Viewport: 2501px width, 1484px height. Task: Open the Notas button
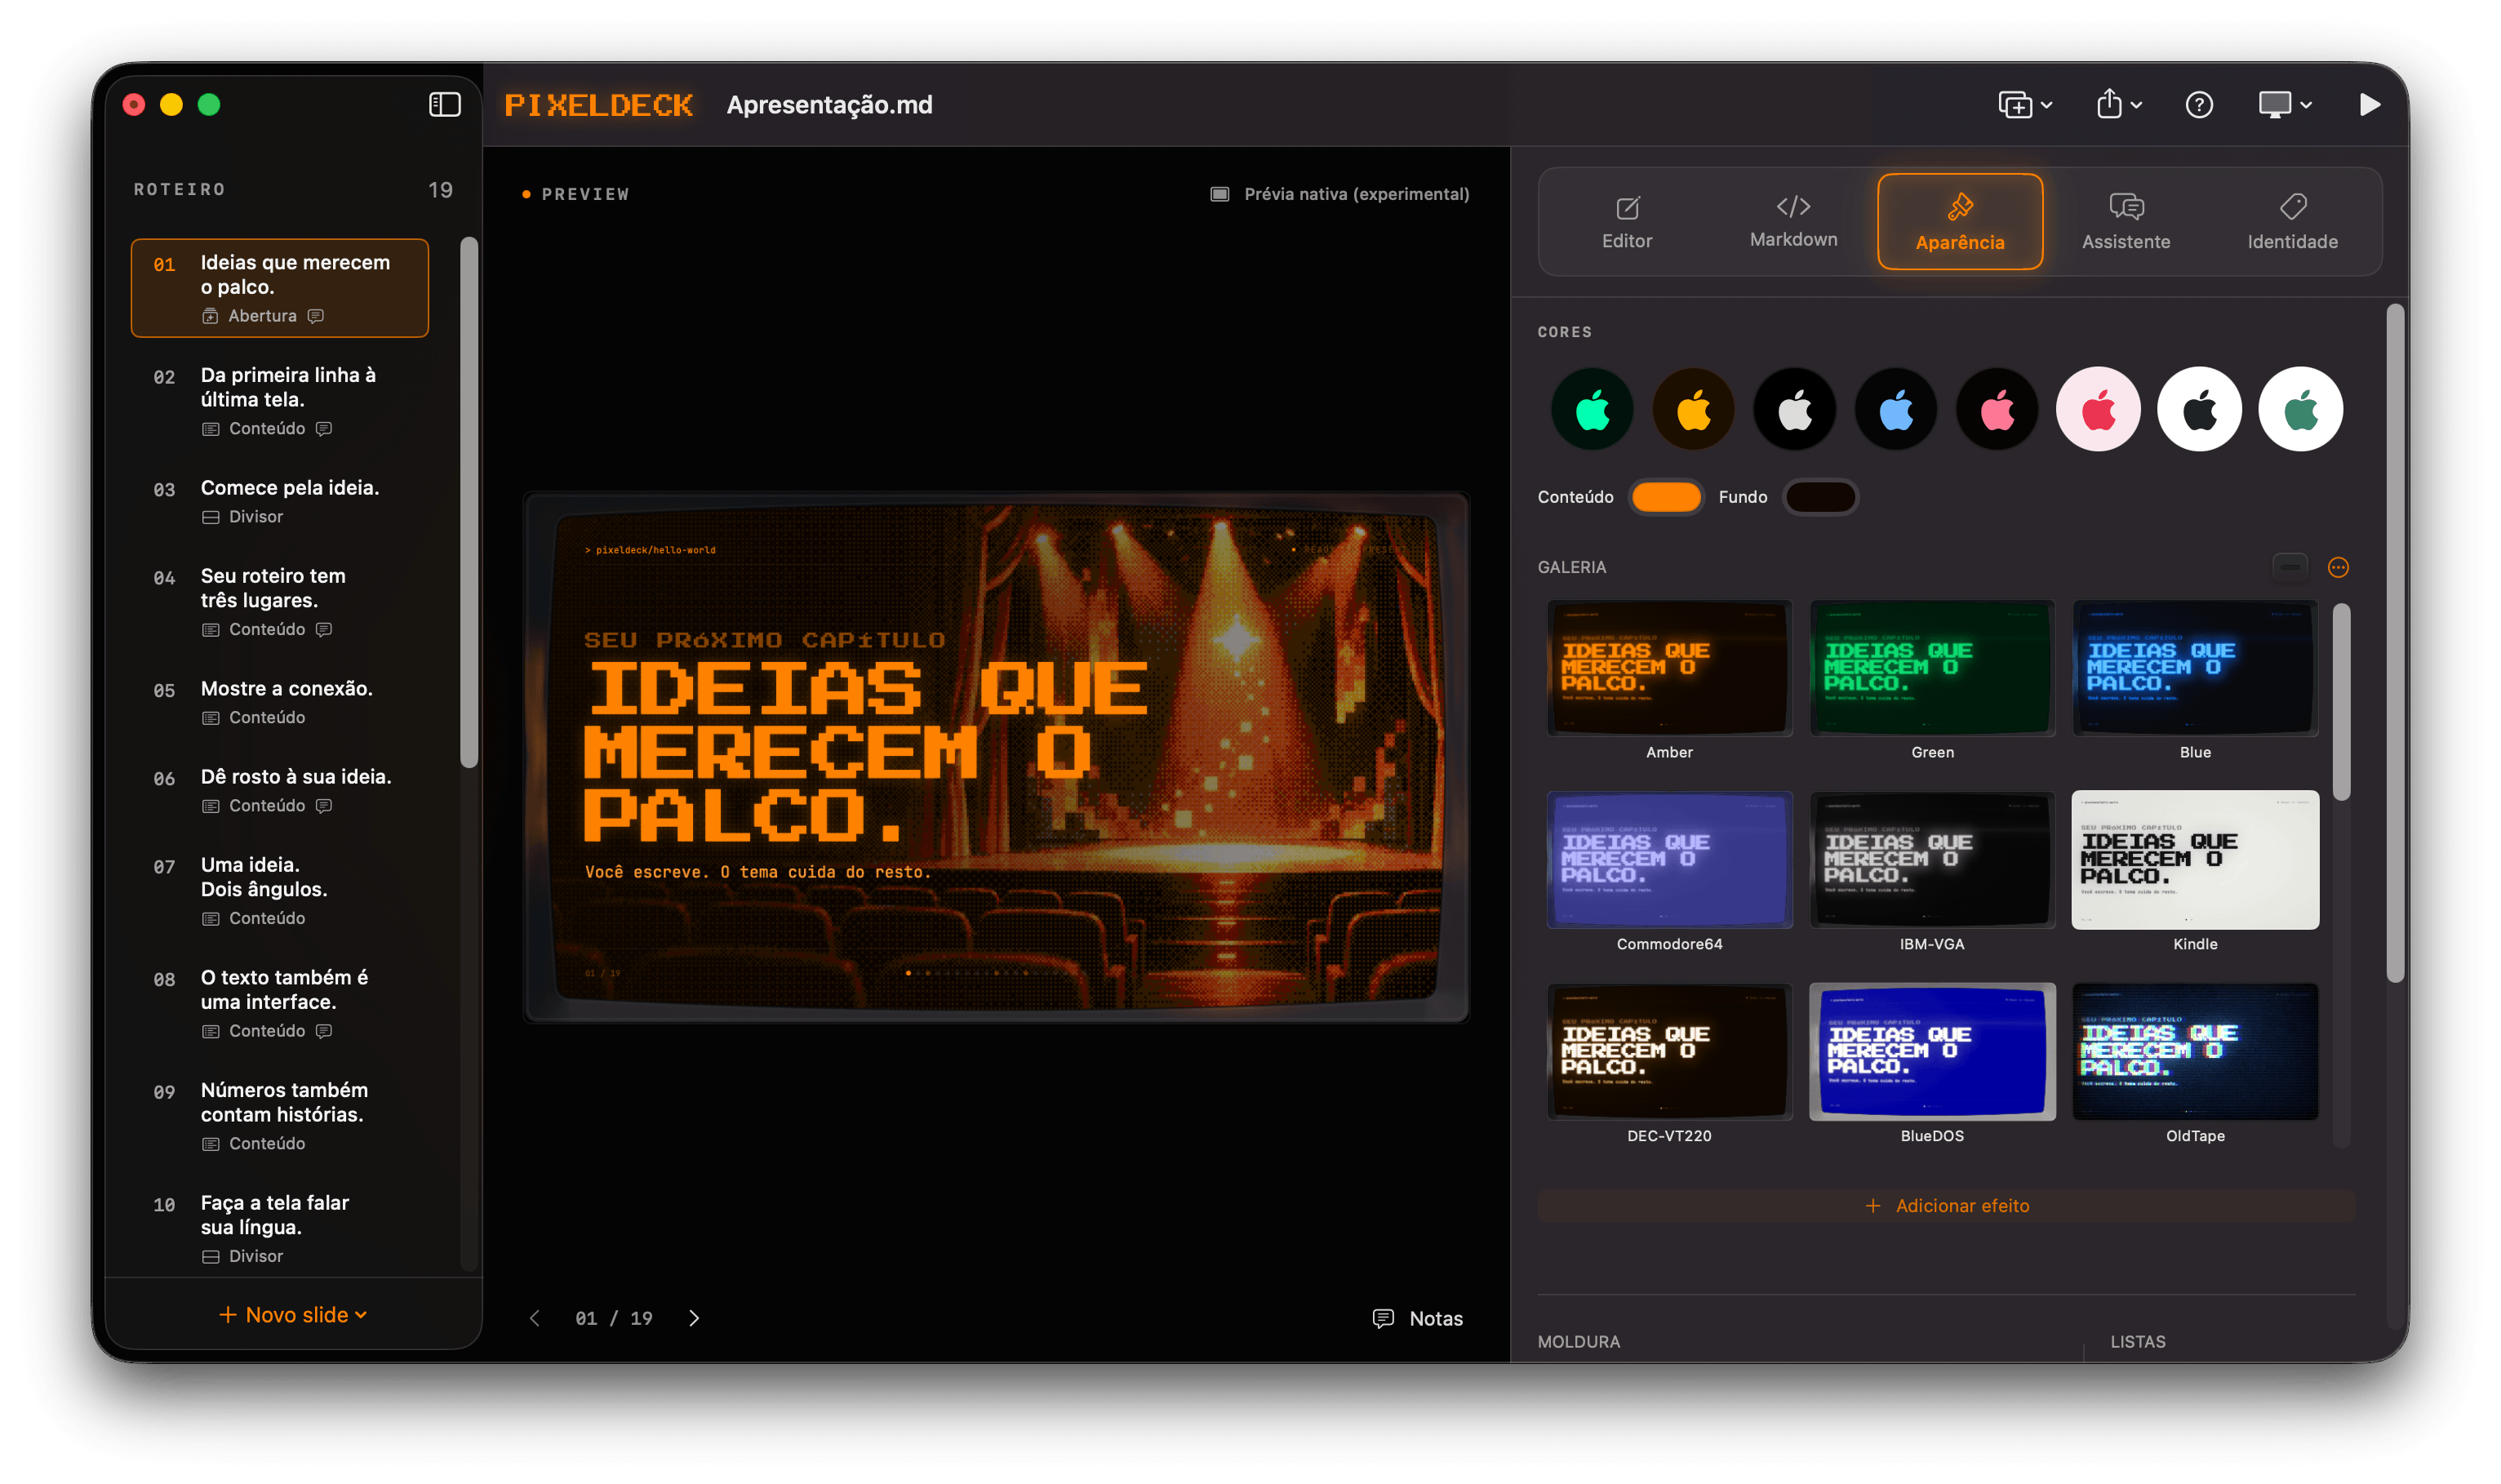point(1417,1318)
